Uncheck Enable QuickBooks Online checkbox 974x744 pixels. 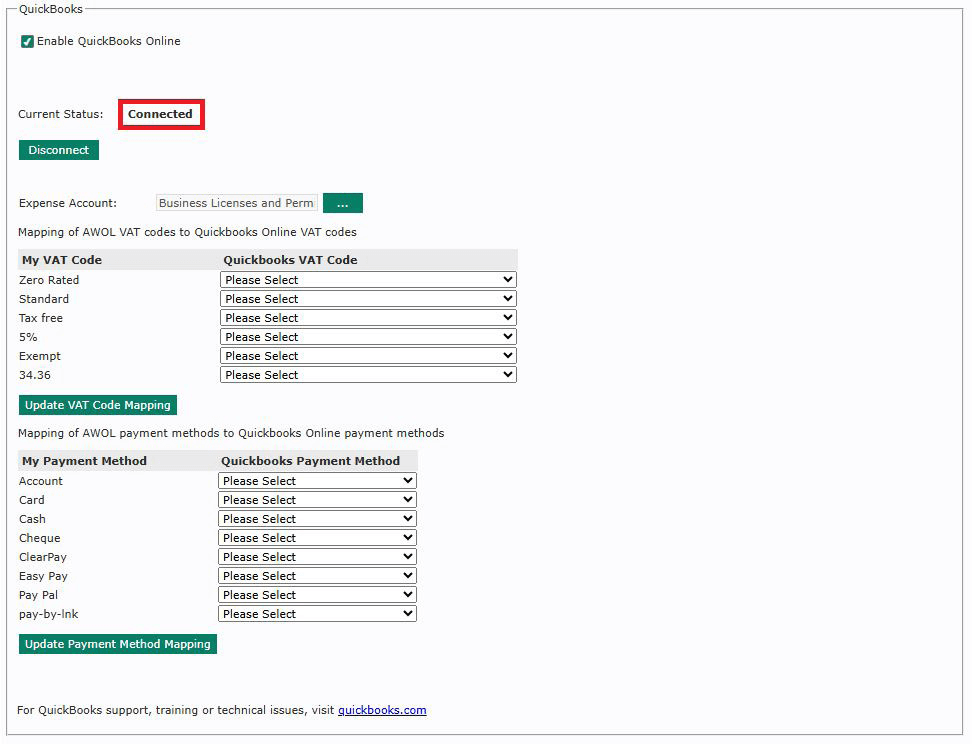tap(27, 42)
